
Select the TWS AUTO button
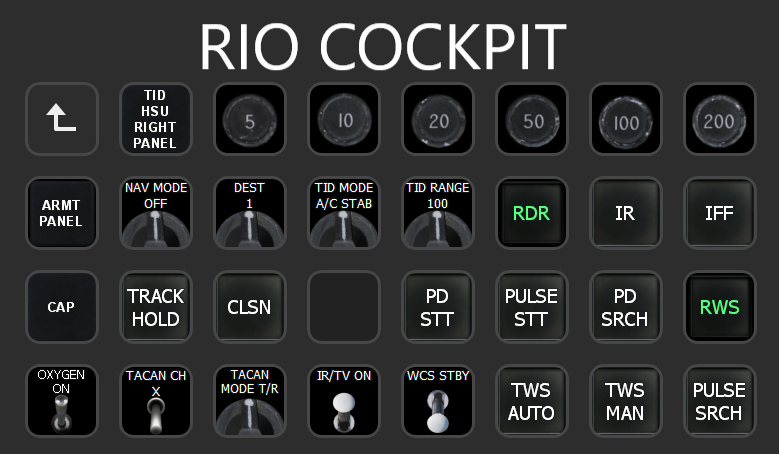tap(532, 401)
